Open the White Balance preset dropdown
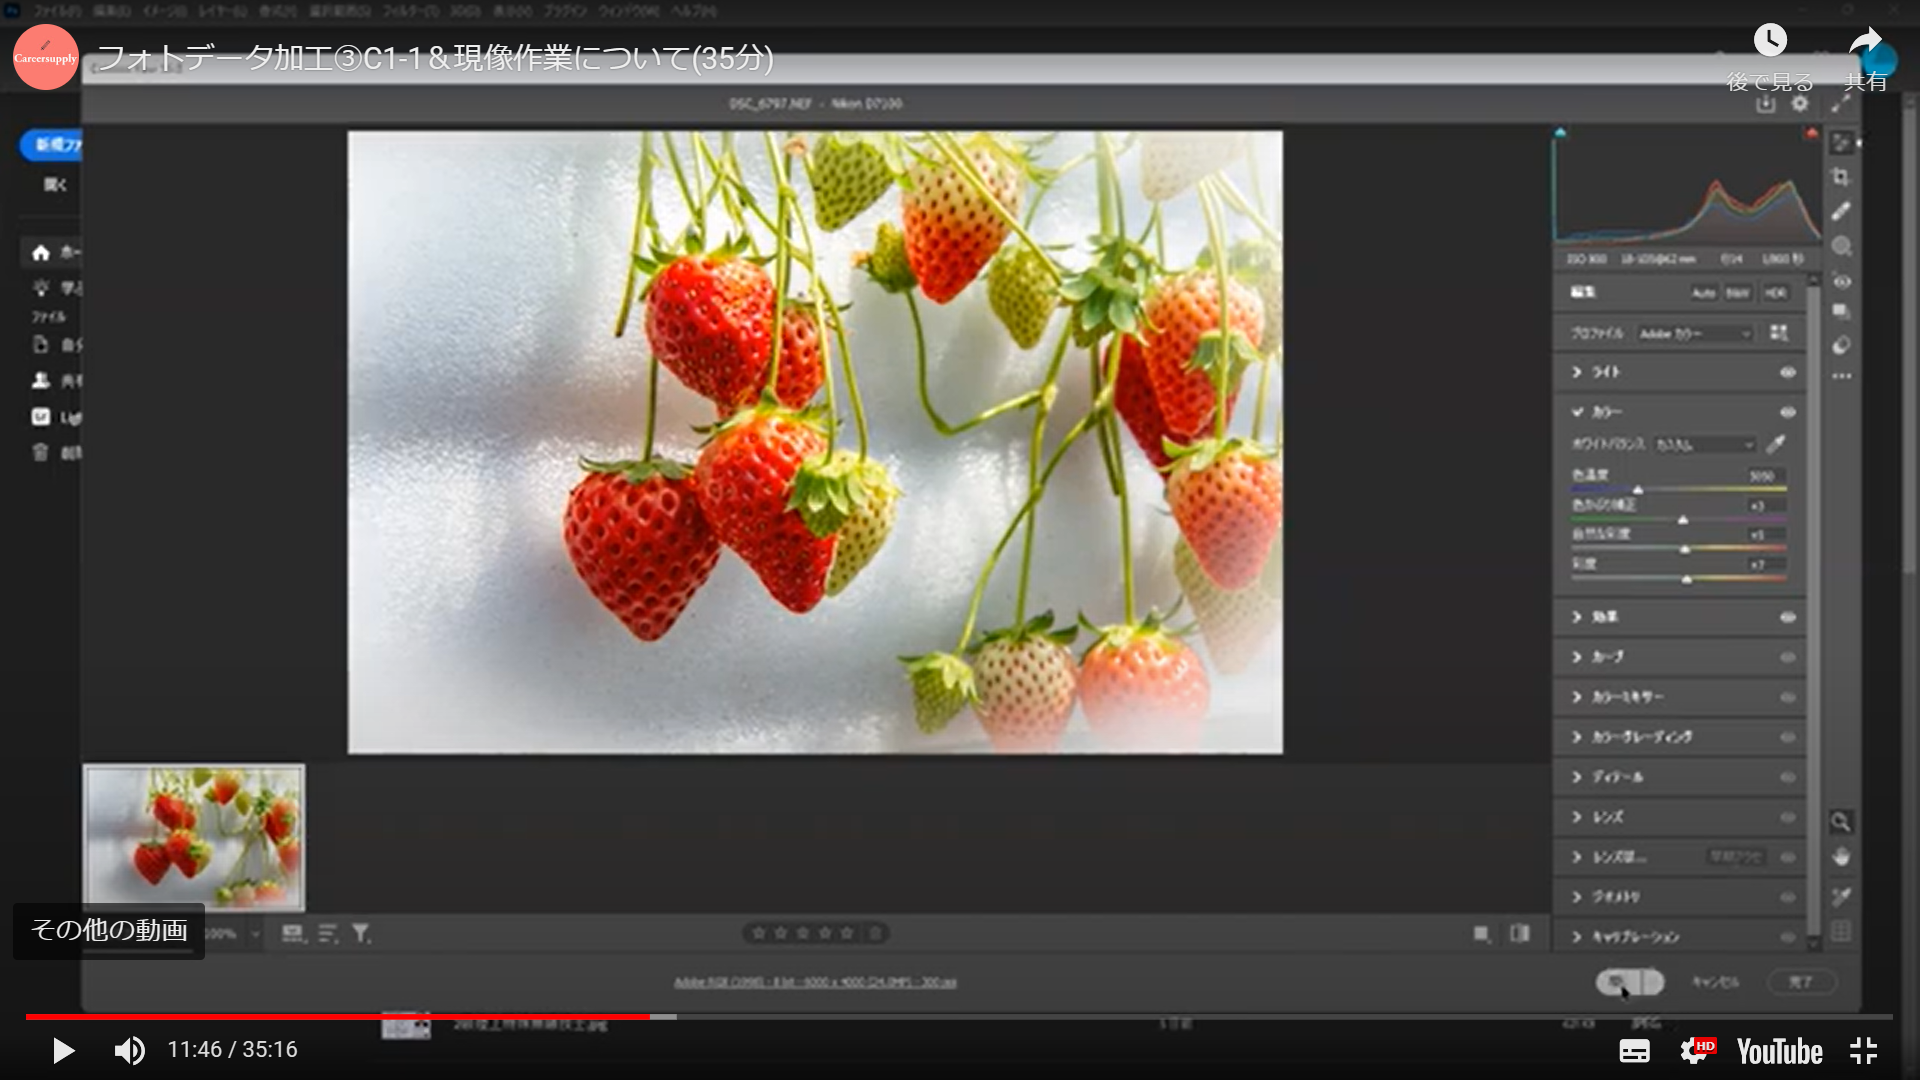Screen dimensions: 1920x1080 point(1705,444)
